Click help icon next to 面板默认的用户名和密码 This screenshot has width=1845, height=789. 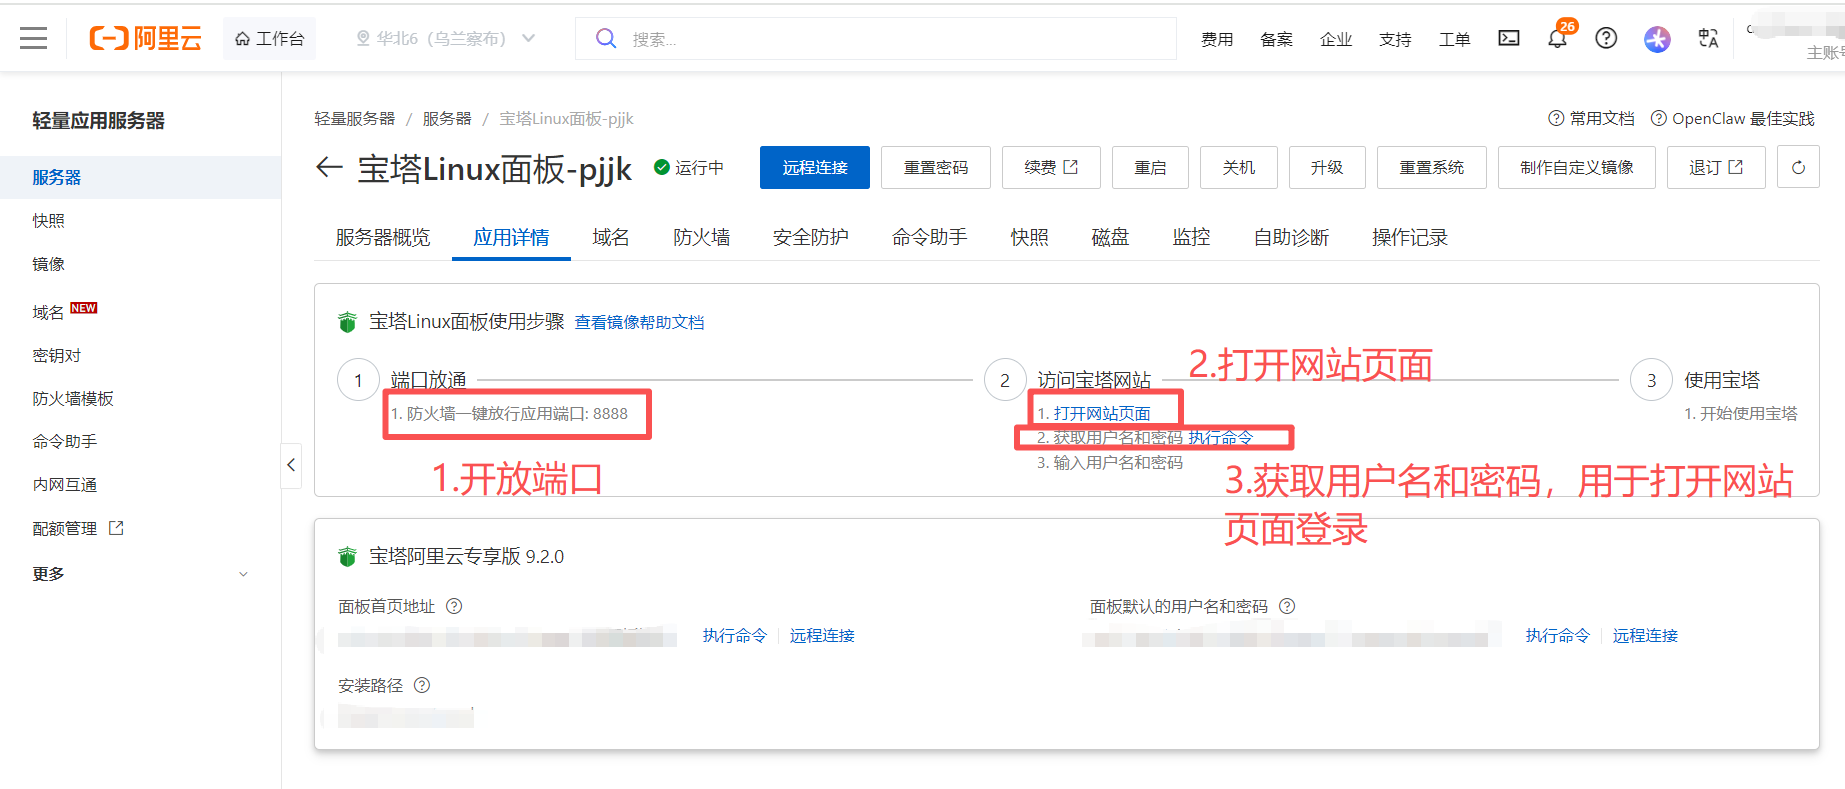(x=1287, y=606)
